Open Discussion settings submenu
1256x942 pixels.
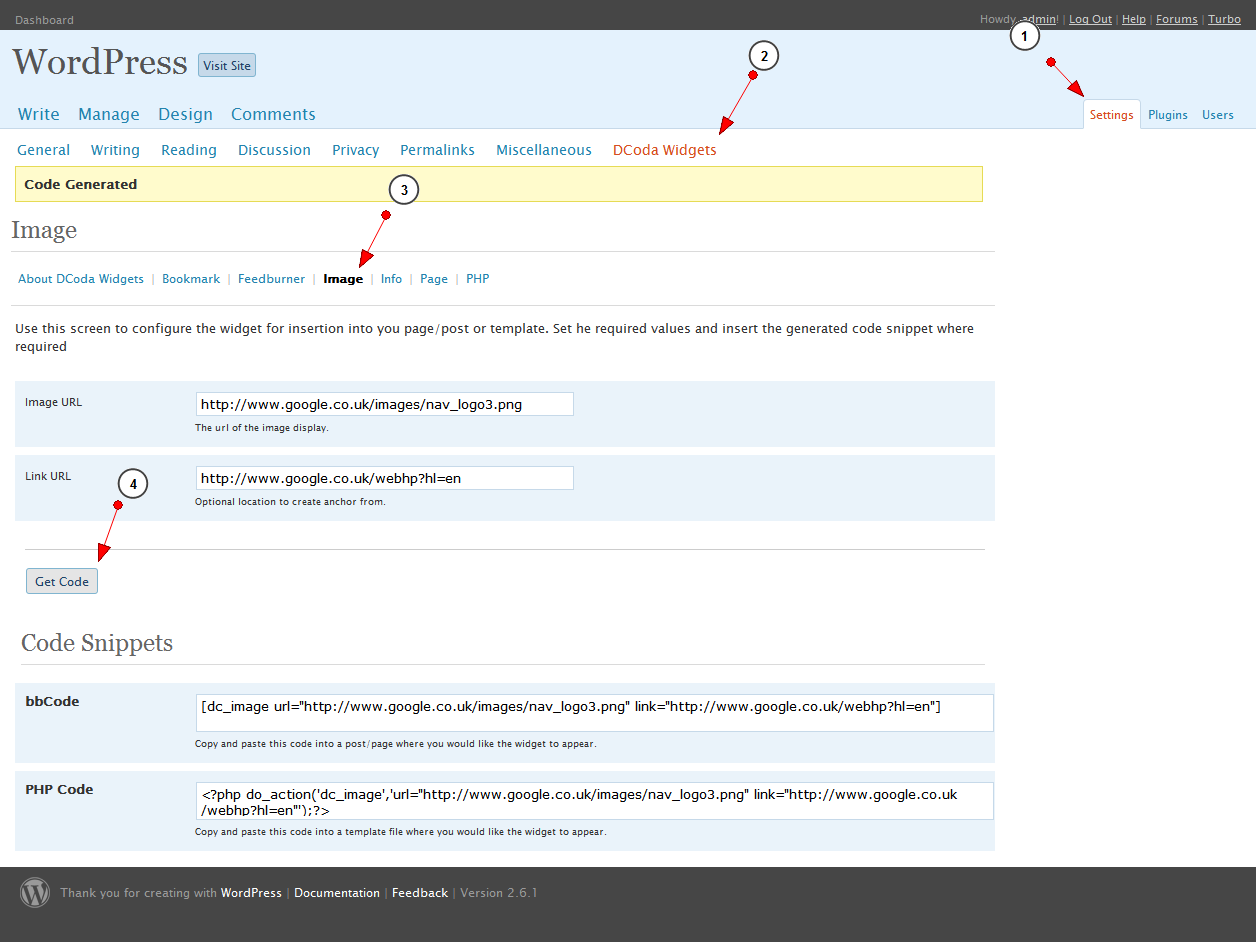pos(274,150)
